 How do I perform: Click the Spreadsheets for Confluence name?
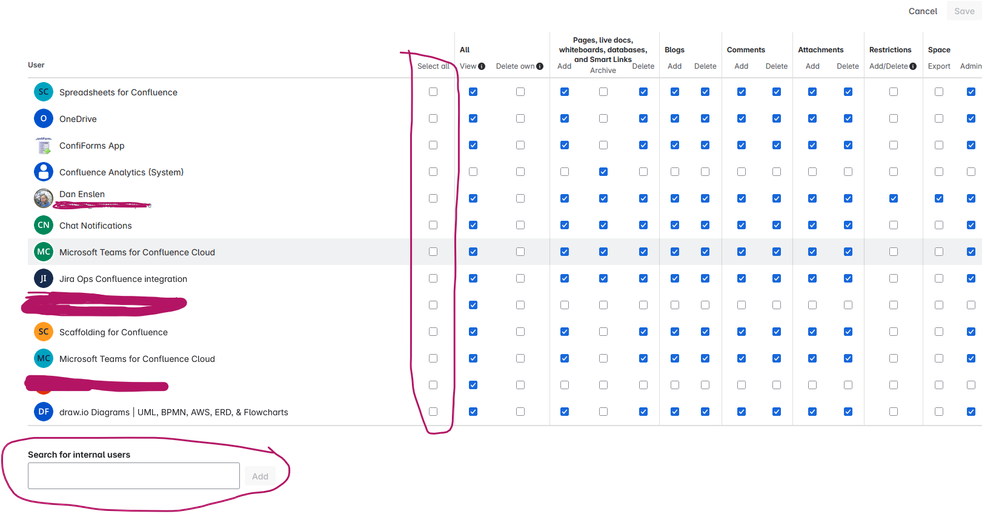(119, 92)
